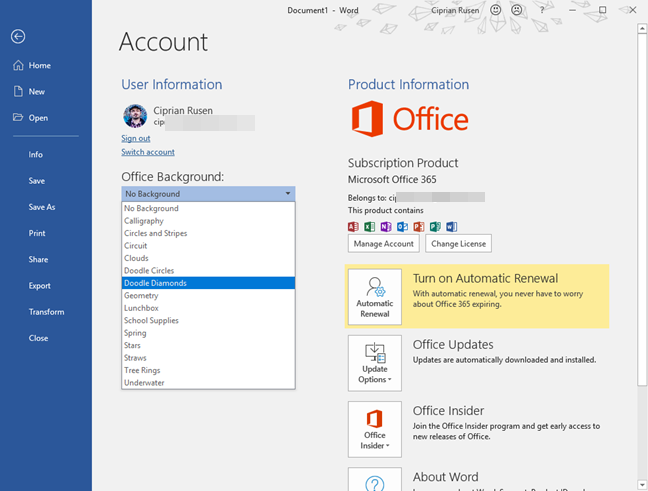Click the PowerPoint app icon
The image size is (648, 491).
[419, 226]
